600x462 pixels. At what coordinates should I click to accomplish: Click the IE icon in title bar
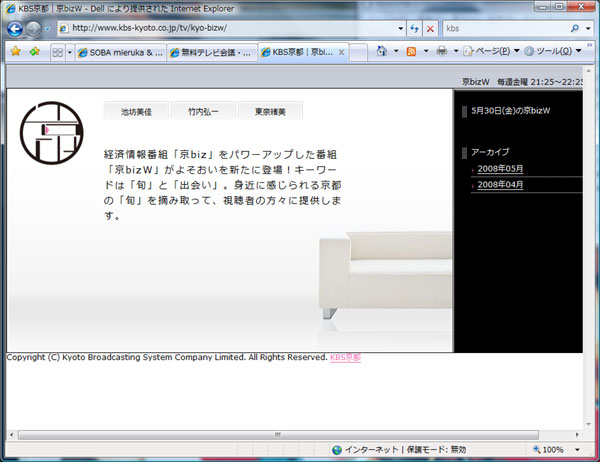[x=11, y=8]
